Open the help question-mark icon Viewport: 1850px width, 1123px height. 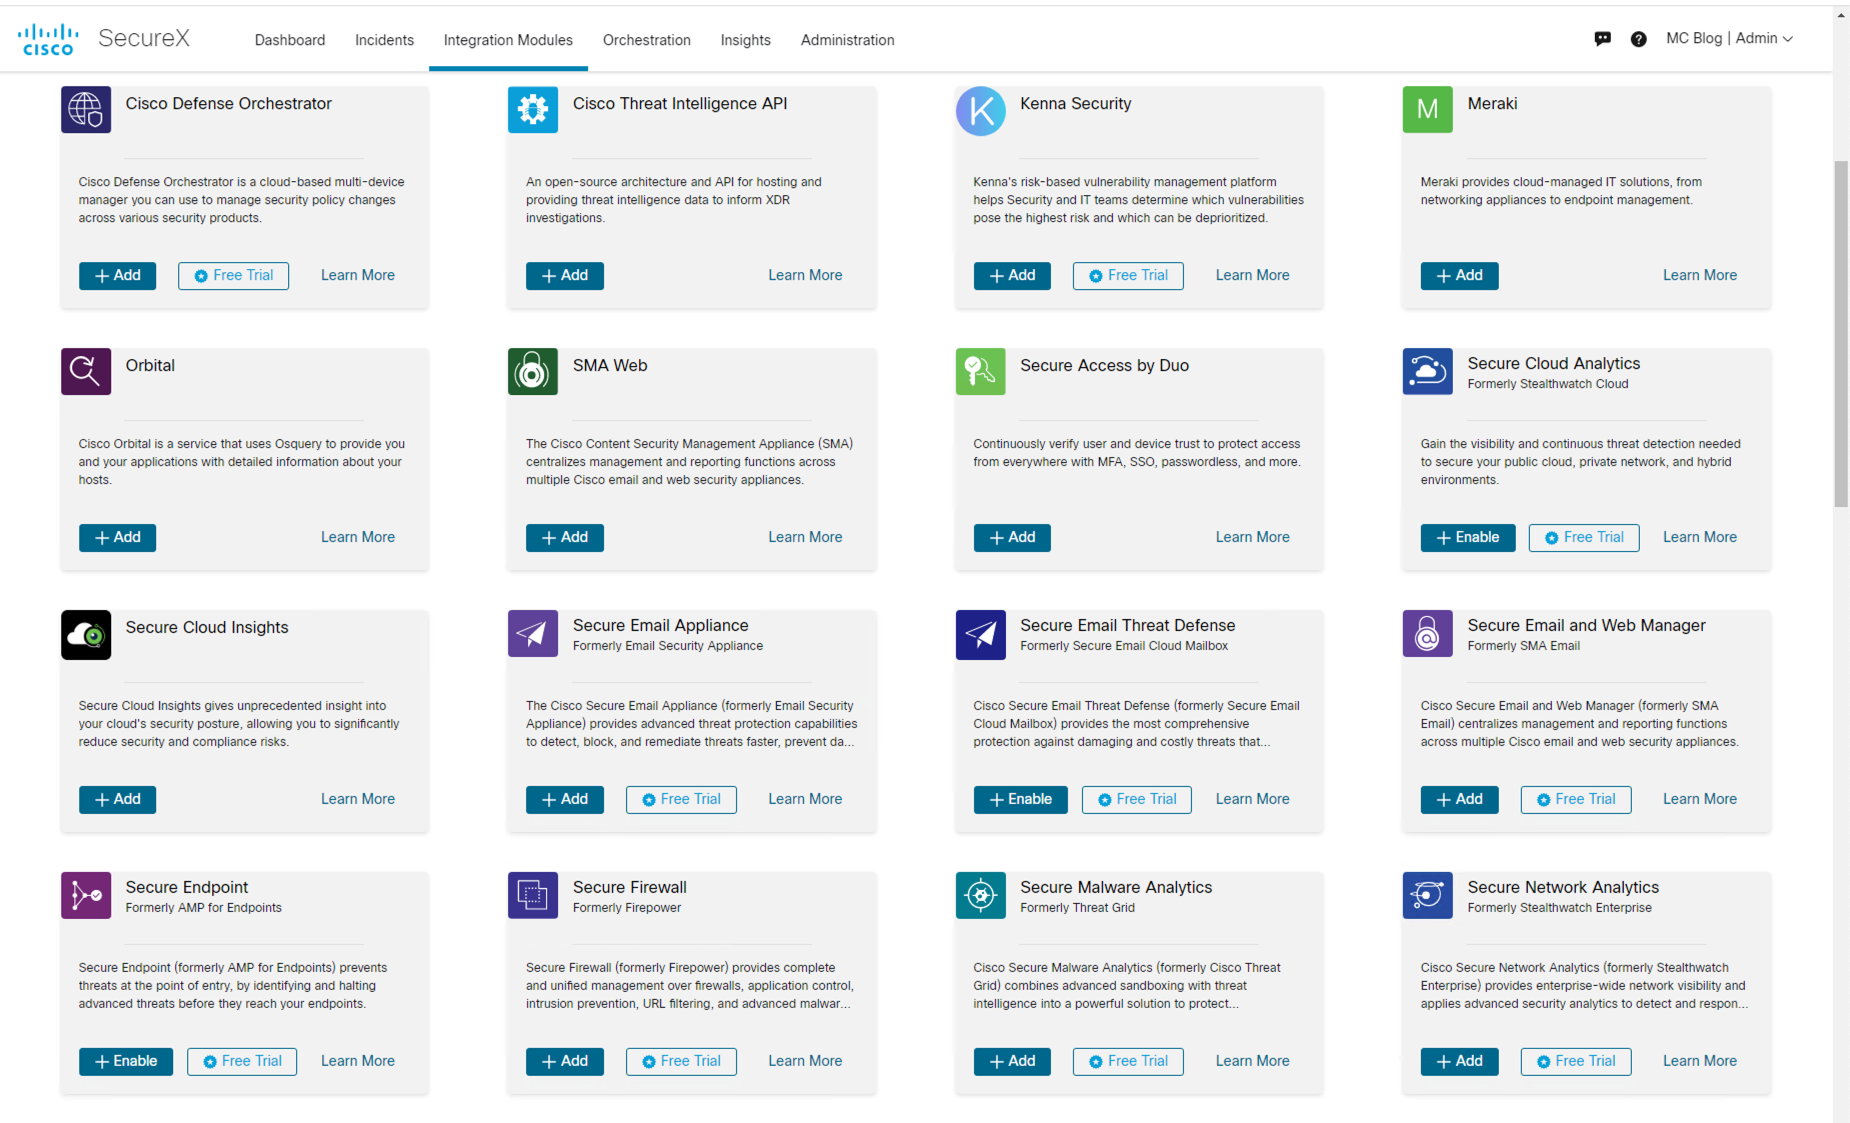click(x=1639, y=38)
